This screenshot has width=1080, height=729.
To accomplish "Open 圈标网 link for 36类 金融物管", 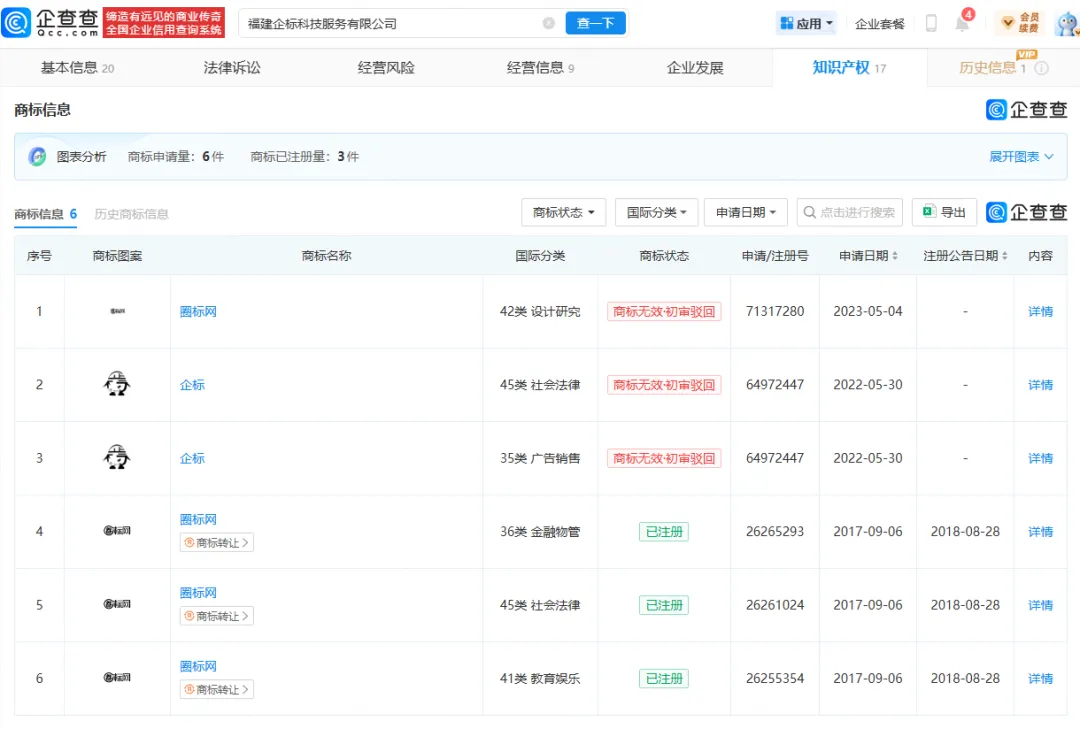I will [x=198, y=520].
